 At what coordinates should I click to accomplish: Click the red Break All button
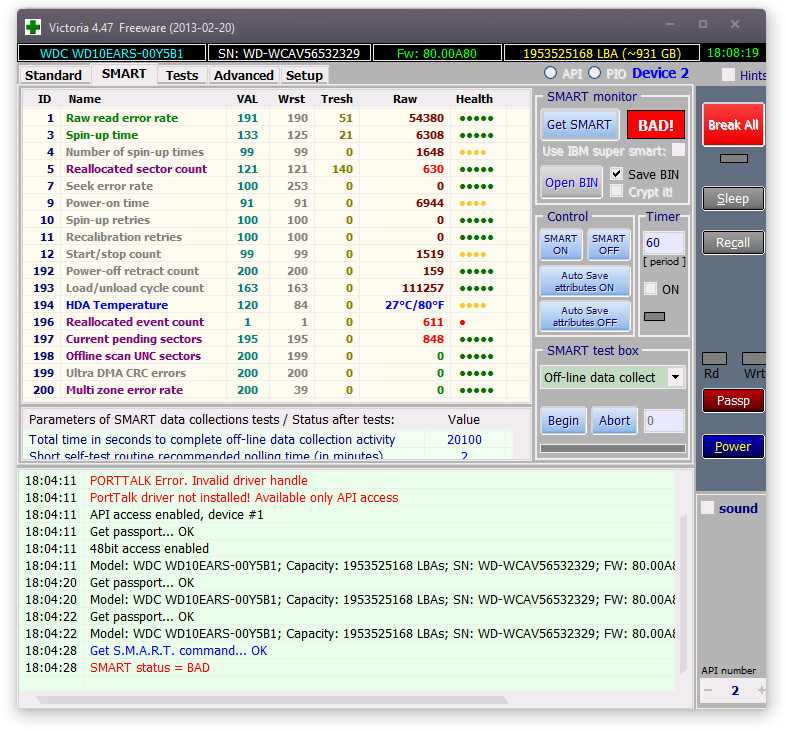(x=733, y=125)
